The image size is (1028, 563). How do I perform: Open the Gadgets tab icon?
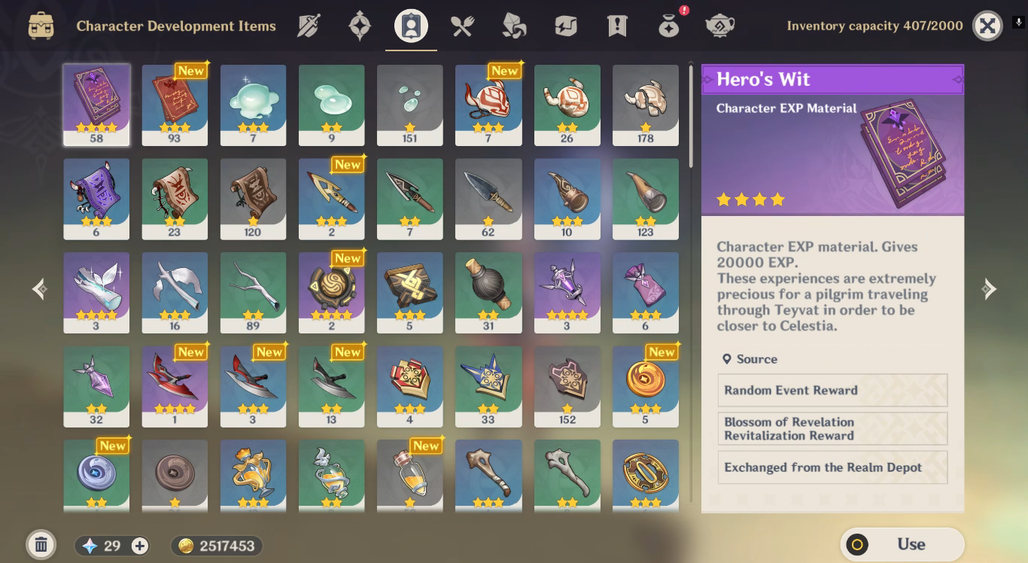pyautogui.click(x=566, y=26)
